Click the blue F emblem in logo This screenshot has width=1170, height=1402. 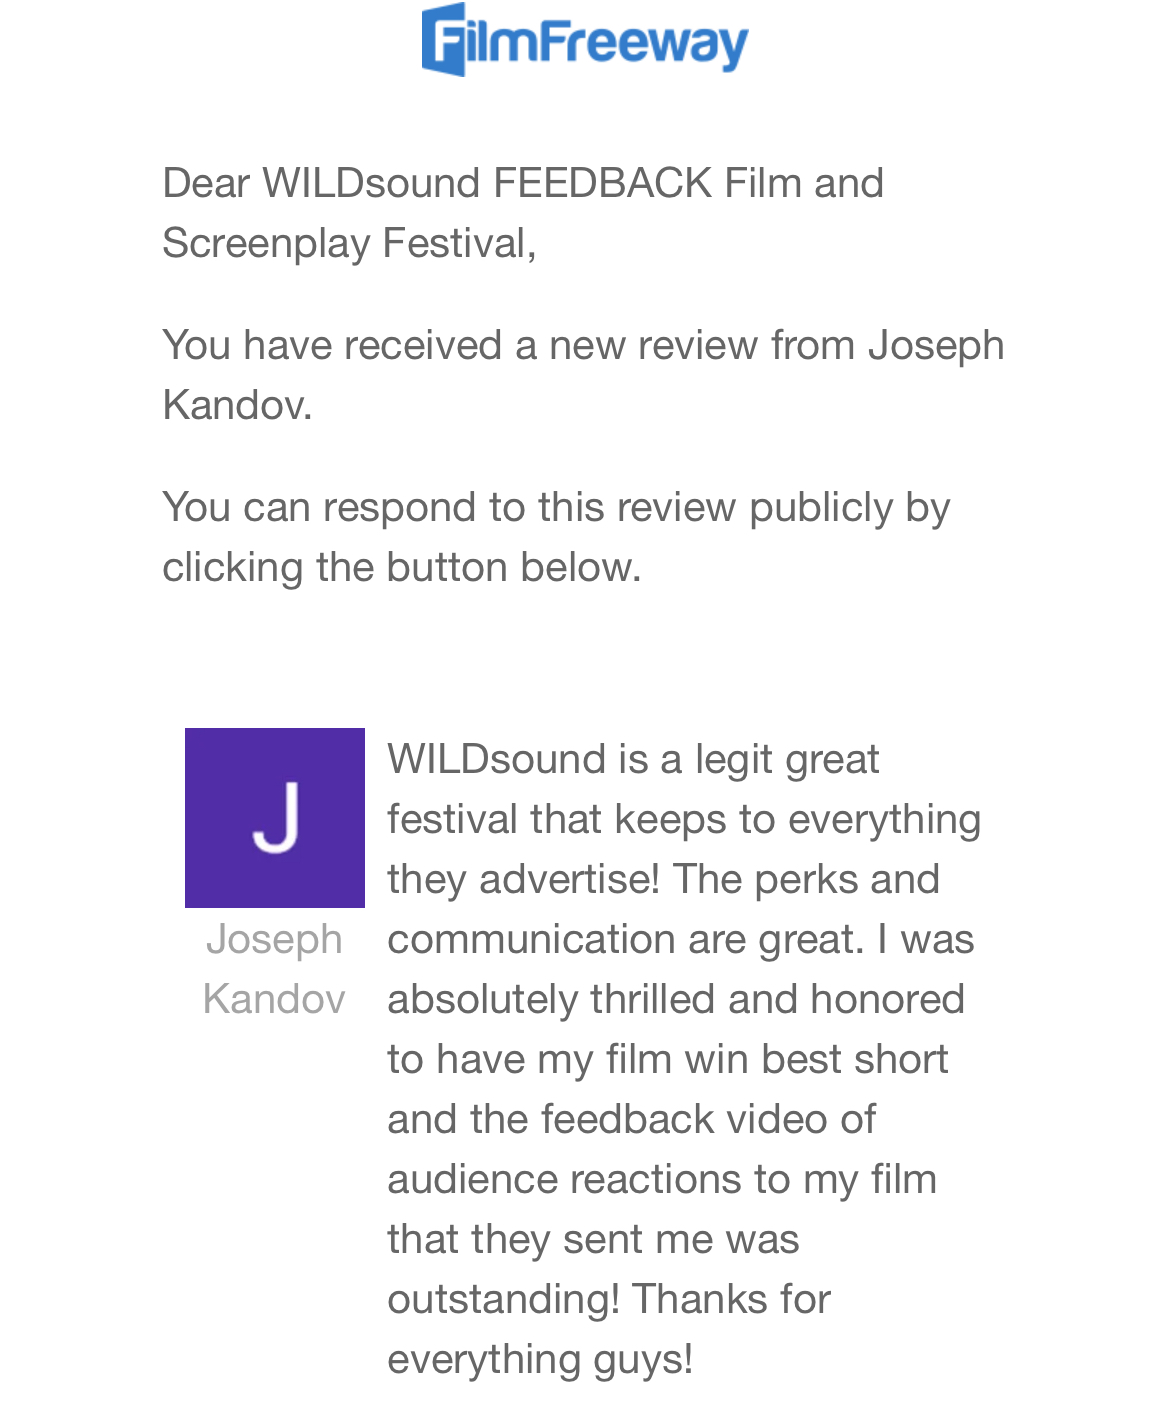click(444, 39)
